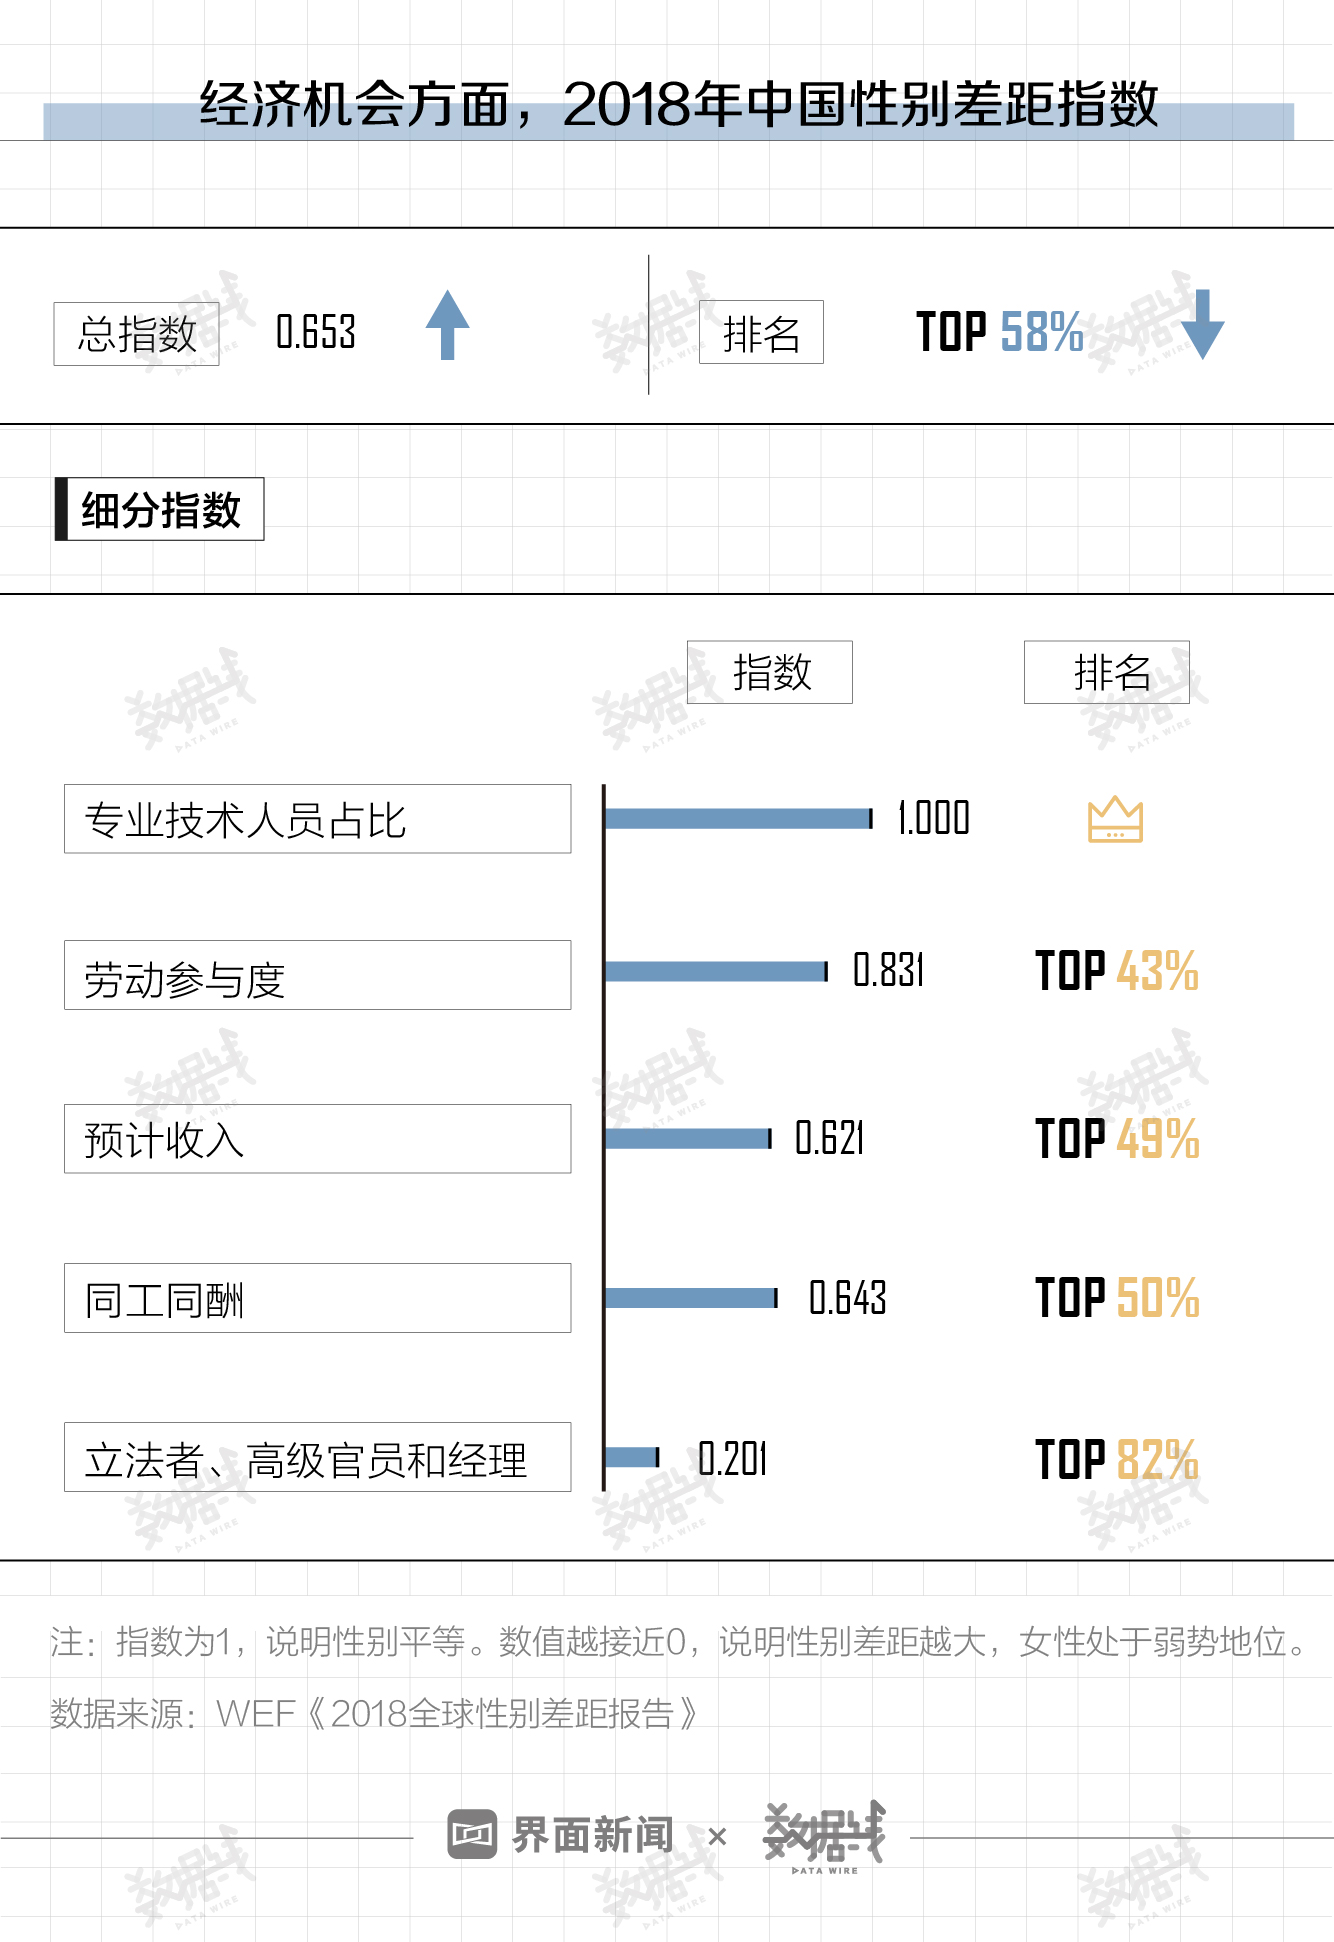This screenshot has height=1942, width=1334.
Task: Click the blue down arrow beside TOP 58%
Action: pyautogui.click(x=1202, y=324)
